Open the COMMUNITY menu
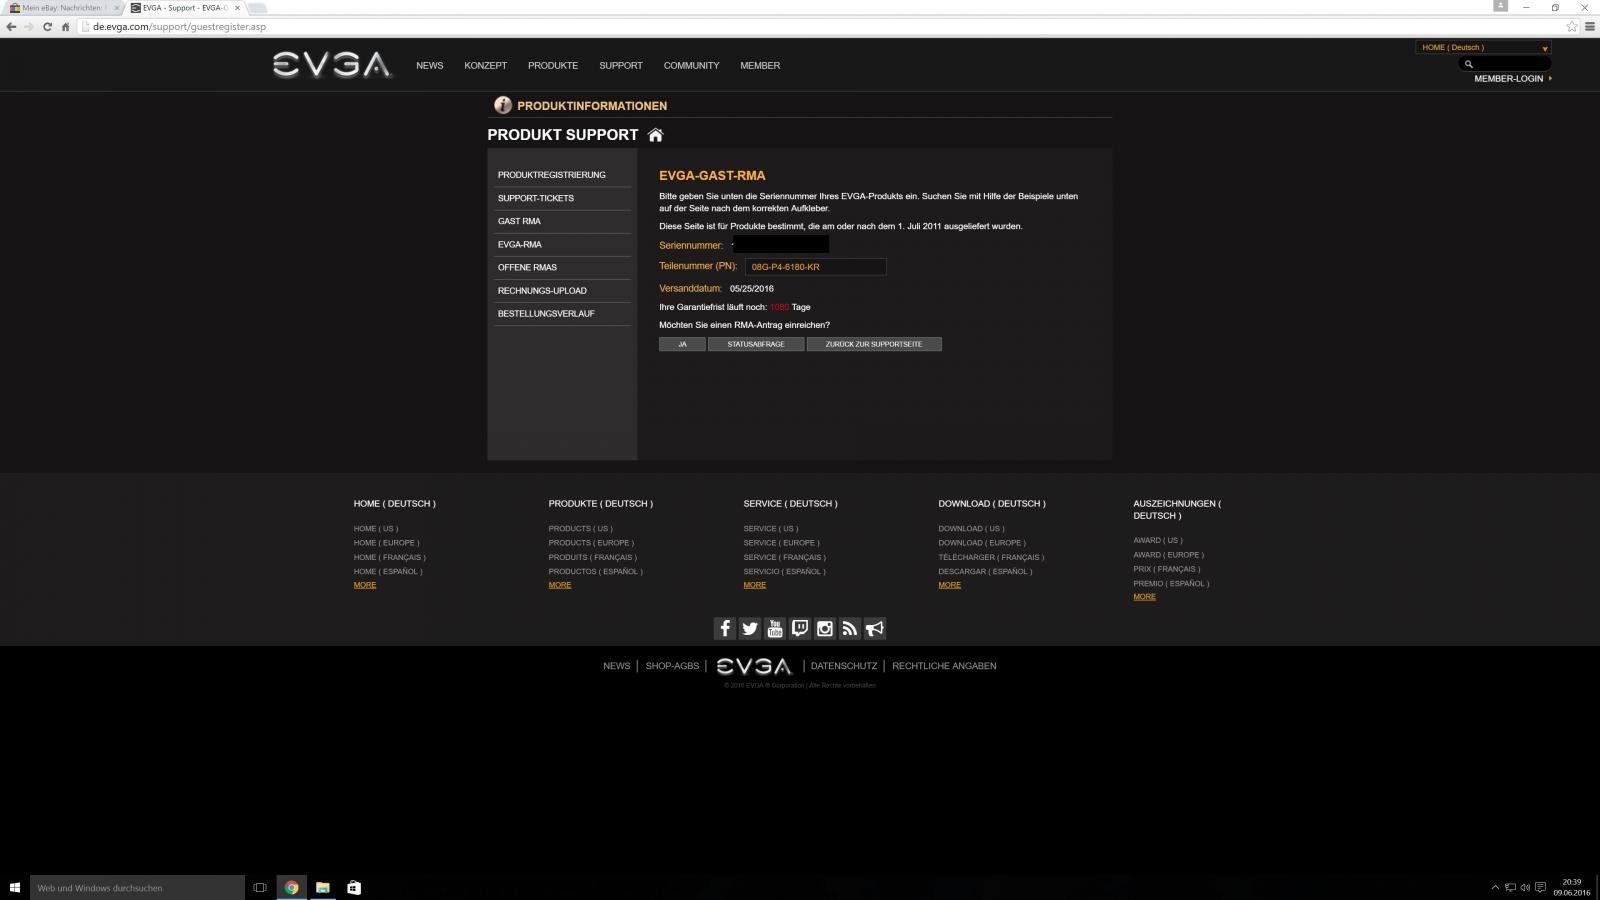The height and width of the screenshot is (900, 1600). pos(691,66)
